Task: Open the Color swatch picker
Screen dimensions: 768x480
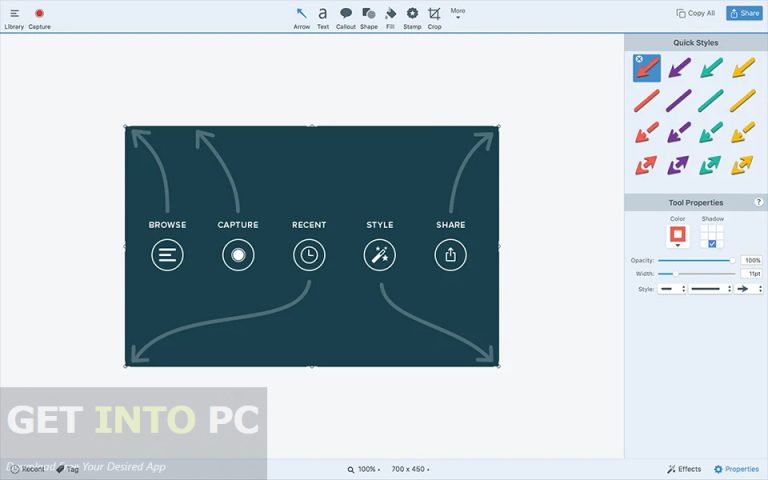Action: coord(677,236)
